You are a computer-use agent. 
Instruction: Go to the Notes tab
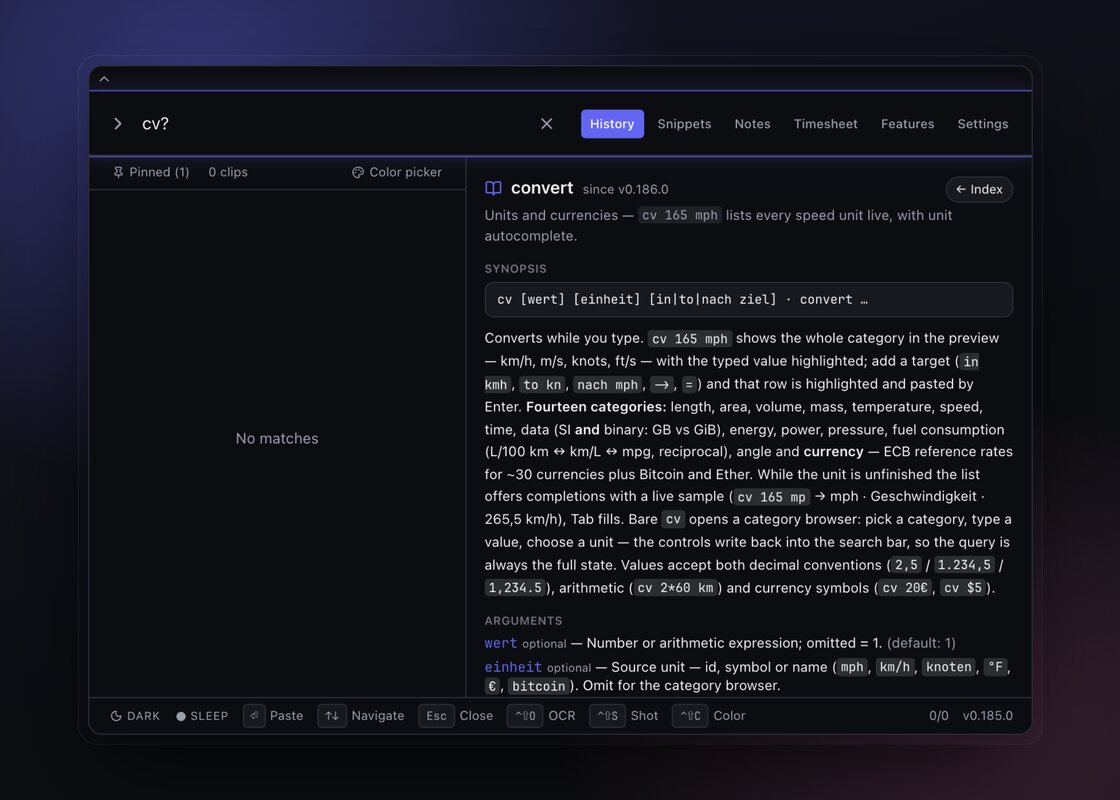pos(752,124)
